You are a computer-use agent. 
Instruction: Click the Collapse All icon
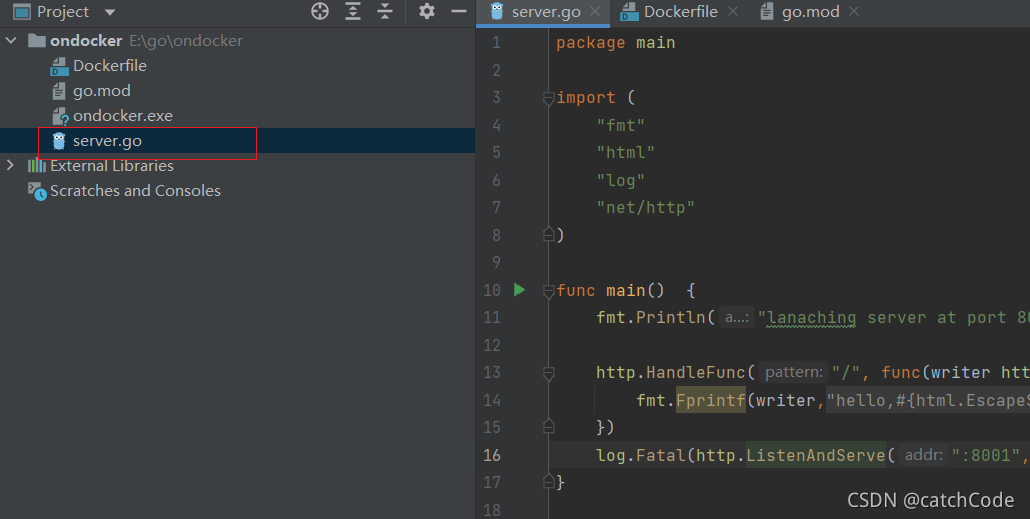pos(385,11)
